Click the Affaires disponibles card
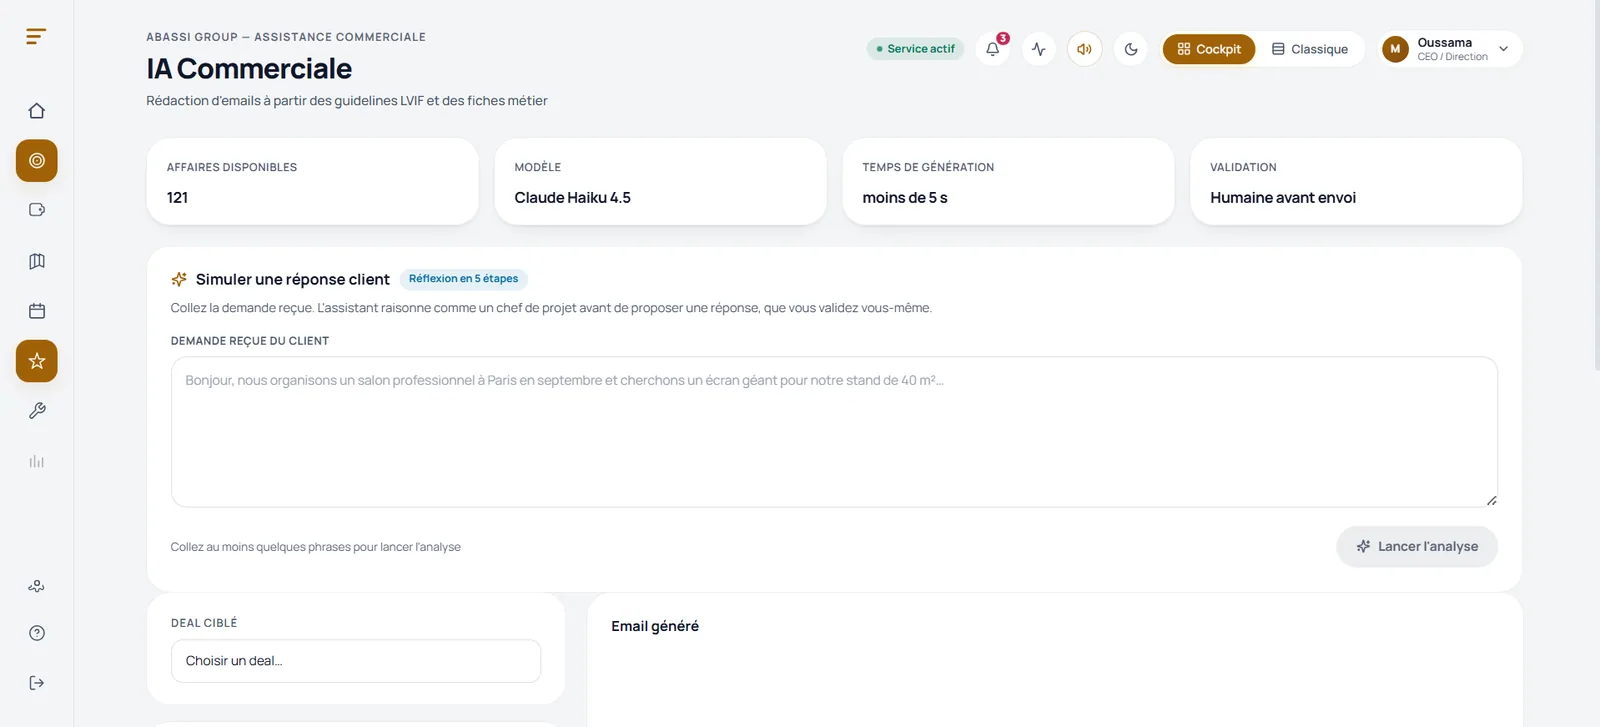Viewport: 1600px width, 727px height. click(x=312, y=182)
